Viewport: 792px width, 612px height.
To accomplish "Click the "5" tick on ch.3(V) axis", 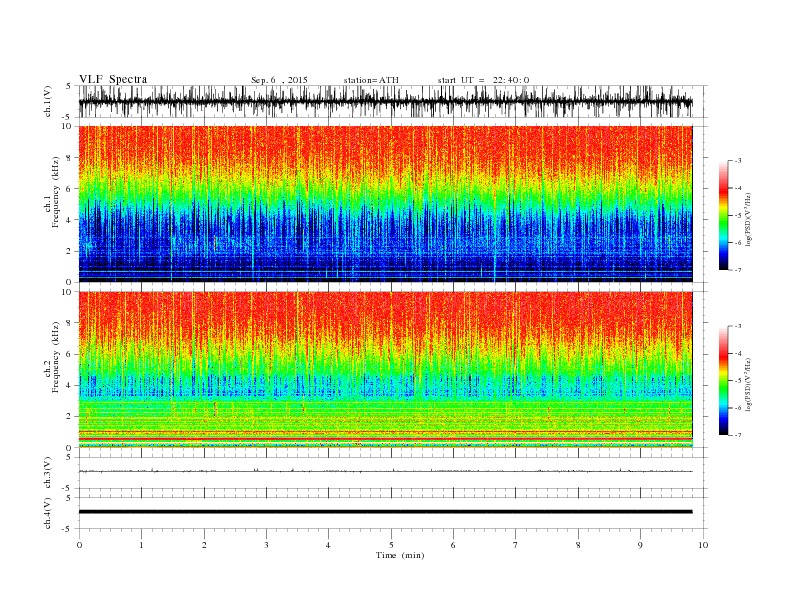I will click(69, 457).
